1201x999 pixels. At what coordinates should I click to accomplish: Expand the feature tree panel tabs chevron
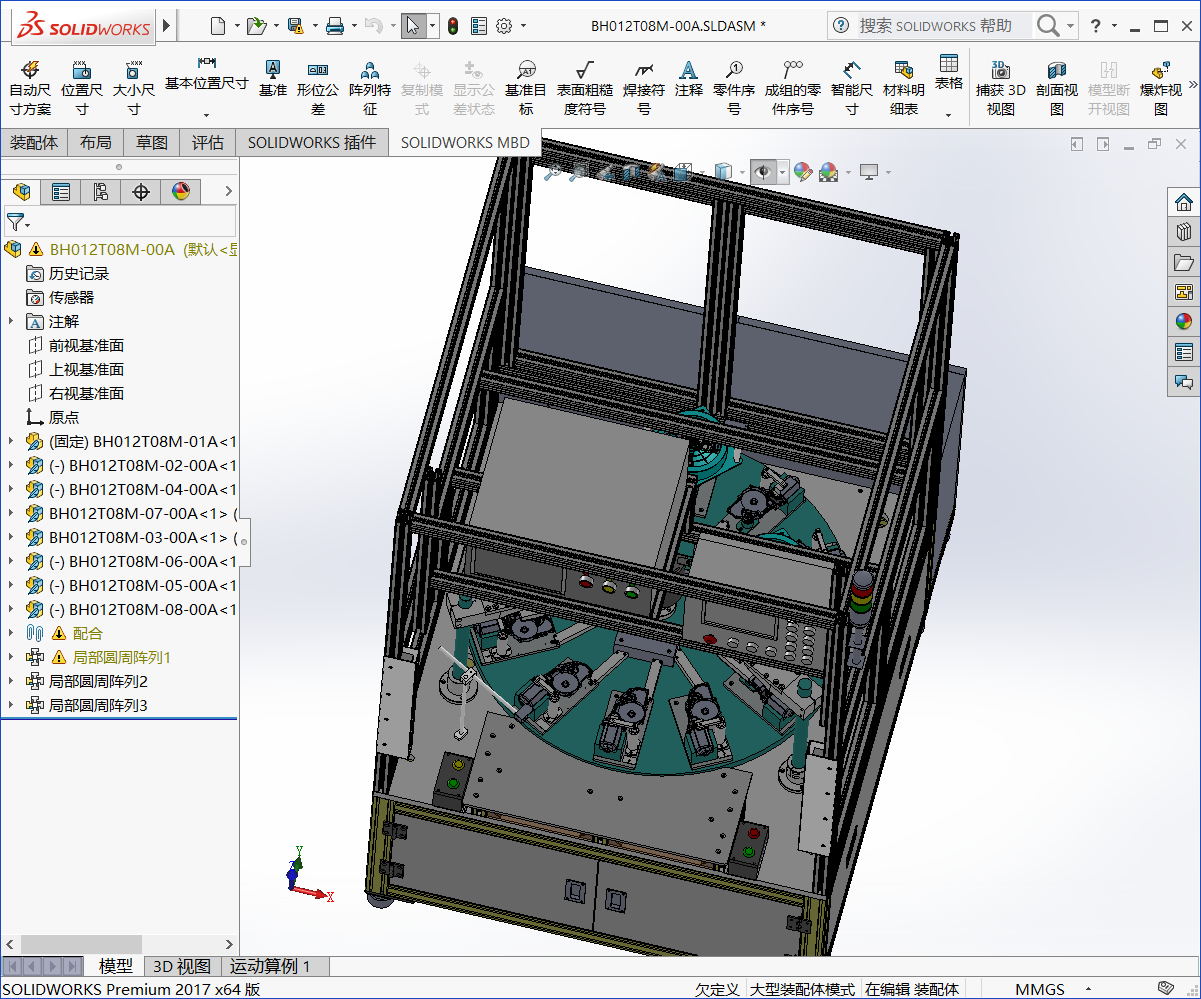[228, 191]
